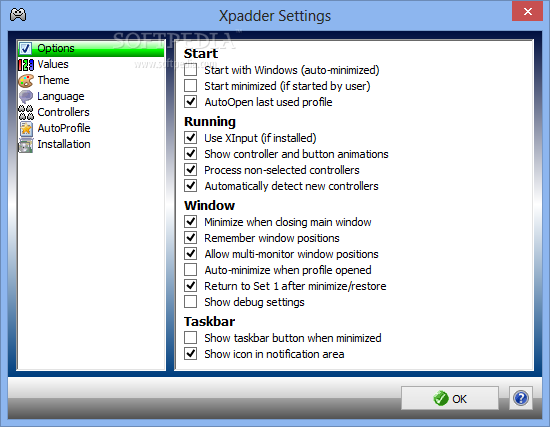This screenshot has height=427, width=550.
Task: Switch to the Language settings page
Action: (x=61, y=96)
